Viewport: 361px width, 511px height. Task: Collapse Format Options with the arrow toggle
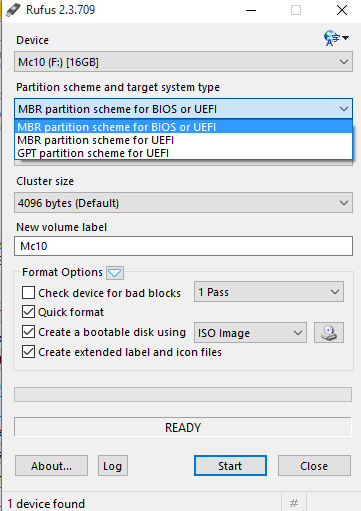coord(115,273)
